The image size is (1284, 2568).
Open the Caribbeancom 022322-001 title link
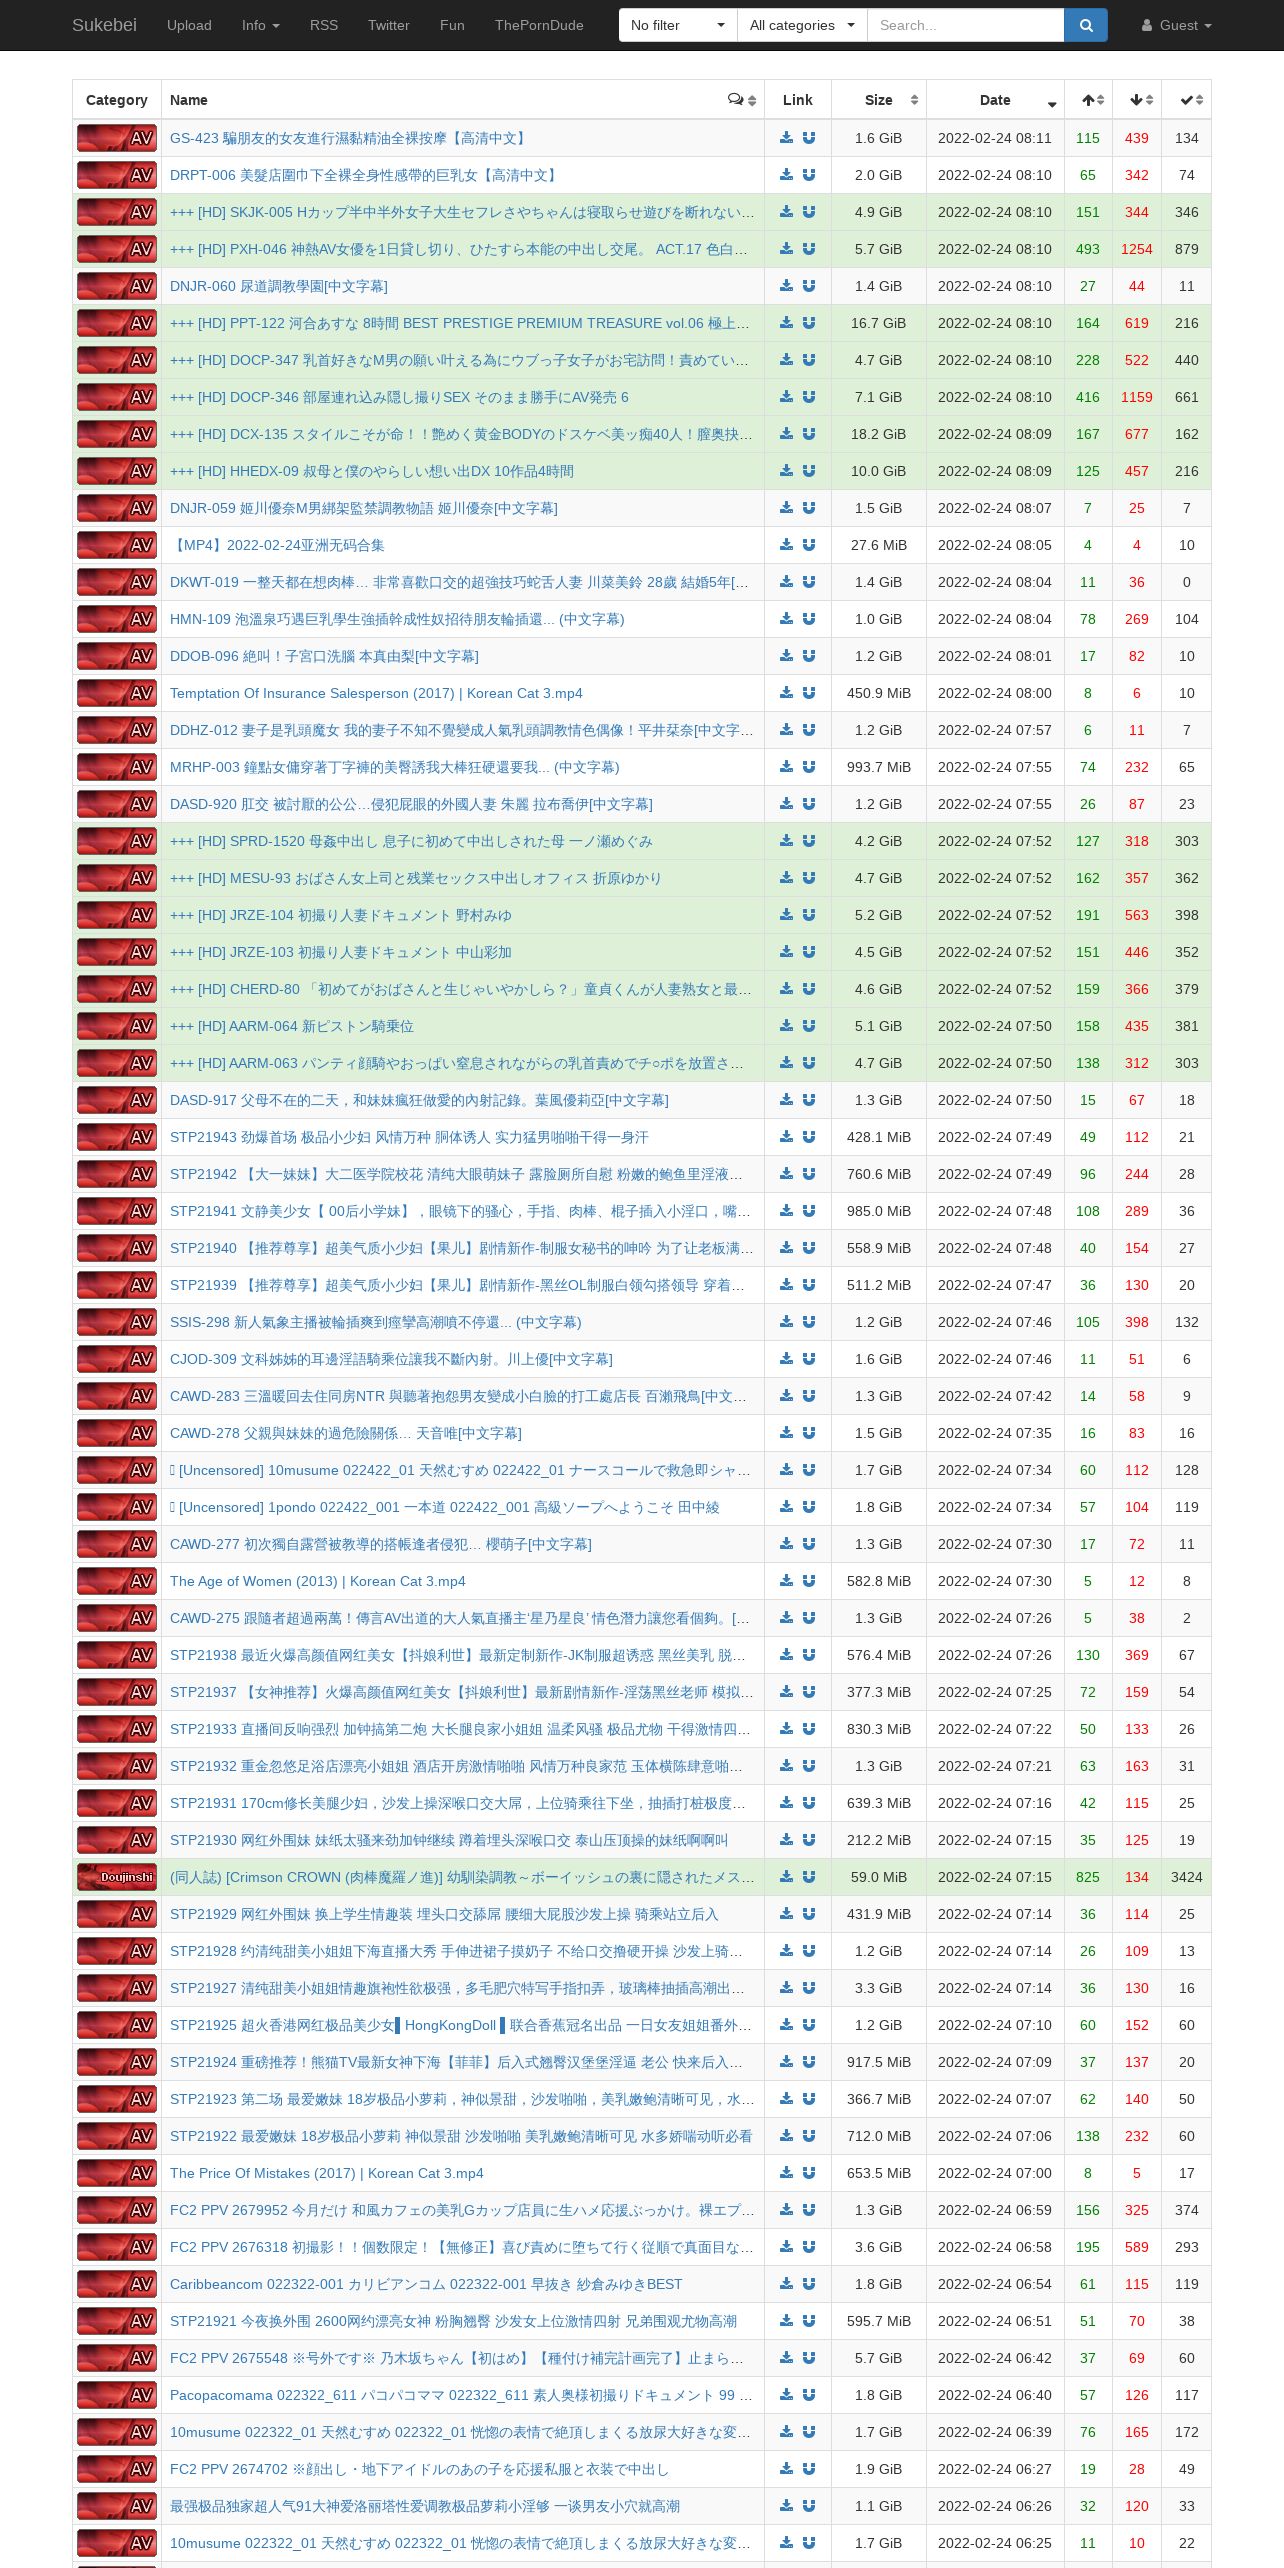click(426, 2284)
